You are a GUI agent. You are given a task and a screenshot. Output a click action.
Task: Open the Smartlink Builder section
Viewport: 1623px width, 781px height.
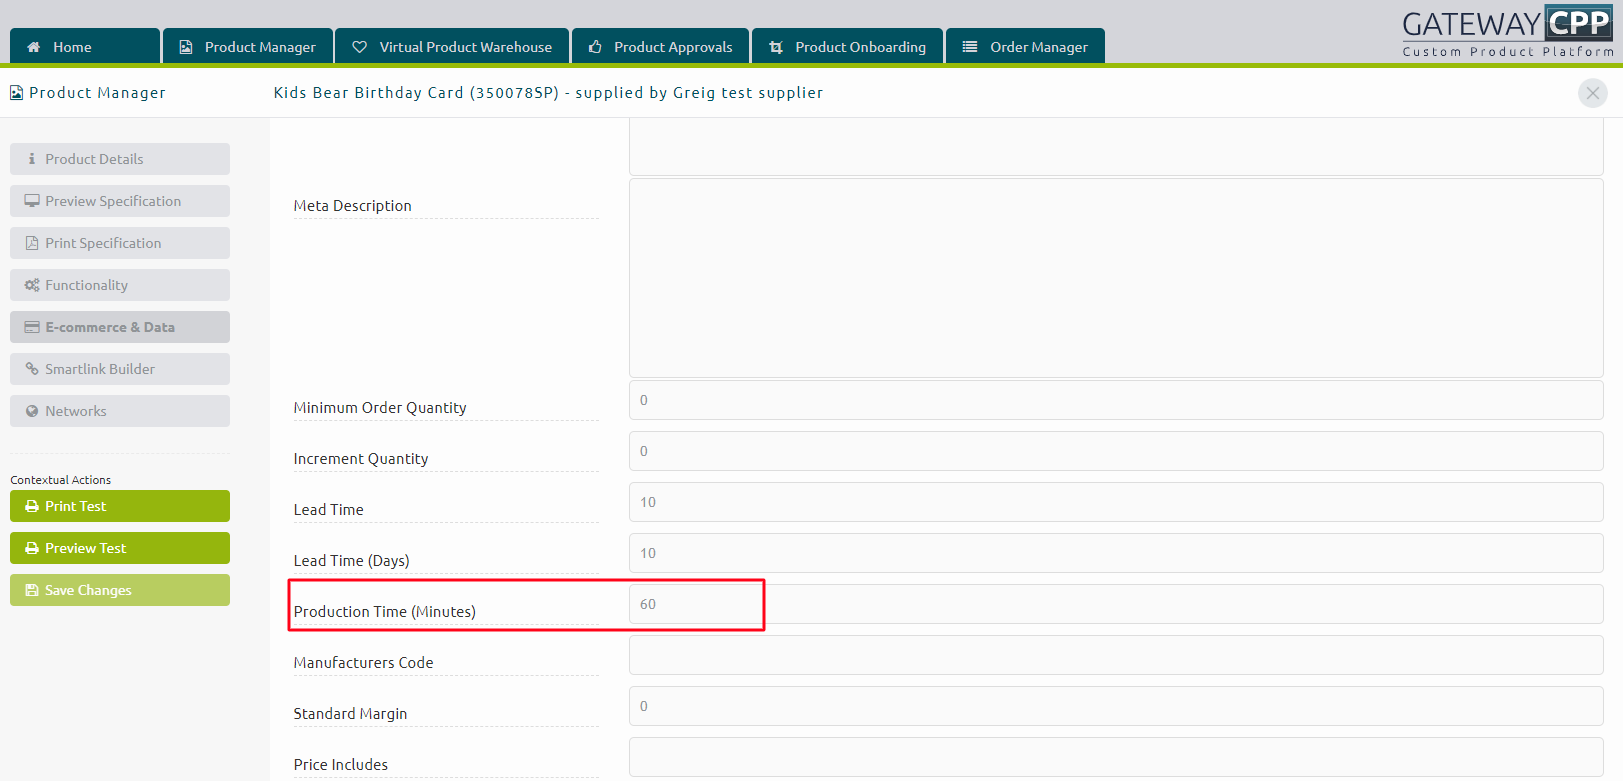click(120, 369)
